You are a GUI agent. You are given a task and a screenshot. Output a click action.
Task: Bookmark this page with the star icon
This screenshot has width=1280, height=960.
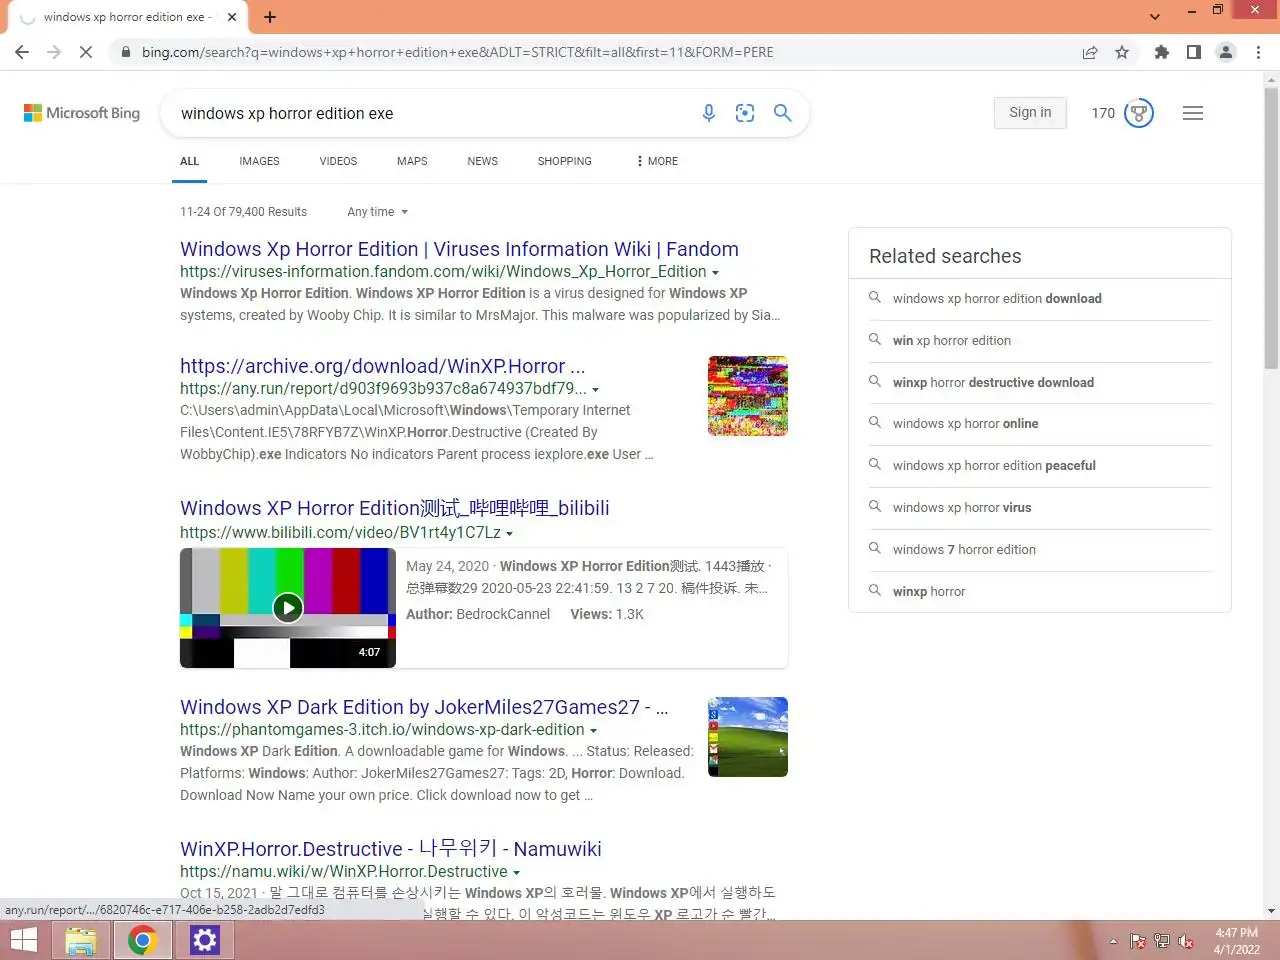tap(1122, 52)
